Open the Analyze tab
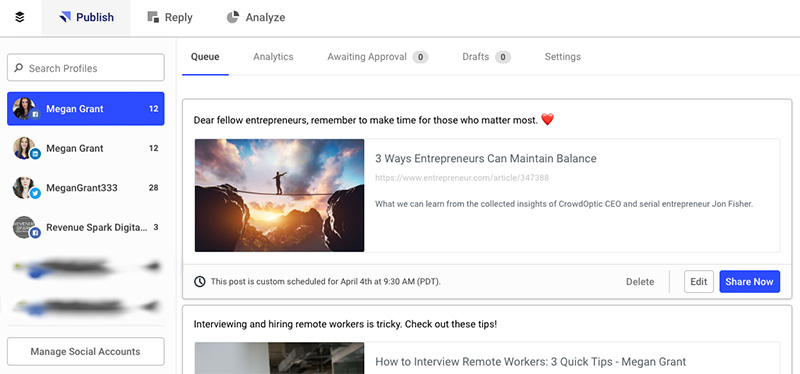Image resolution: width=800 pixels, height=374 pixels. click(x=256, y=17)
